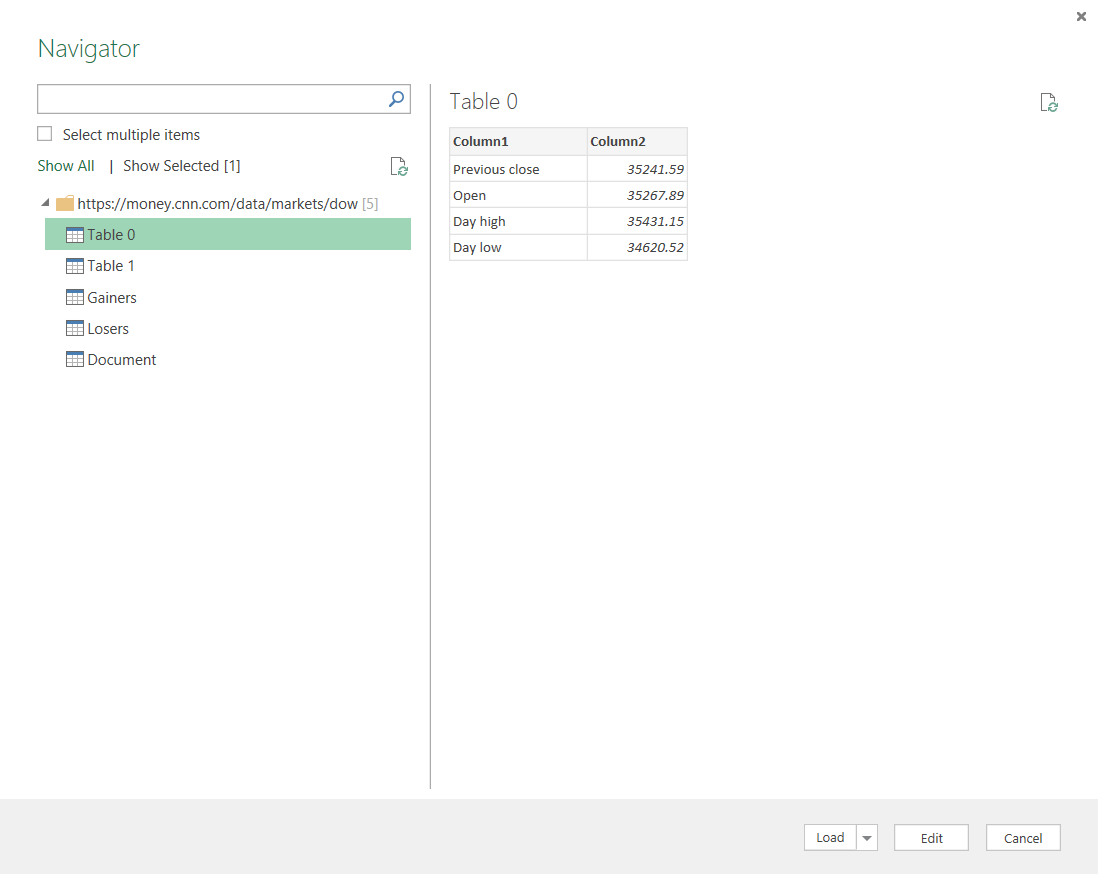
Task: Click the Losers table icon
Action: point(74,328)
